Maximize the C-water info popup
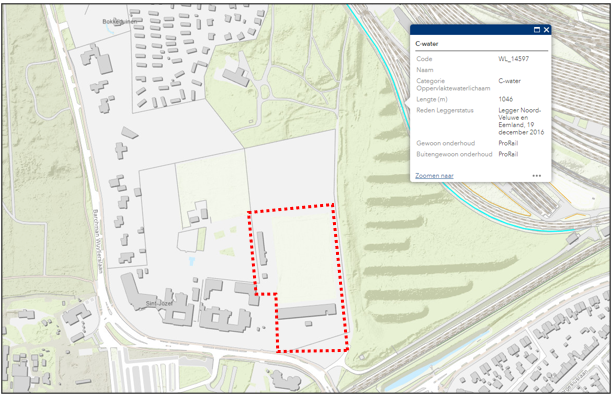614x395 pixels. [537, 30]
